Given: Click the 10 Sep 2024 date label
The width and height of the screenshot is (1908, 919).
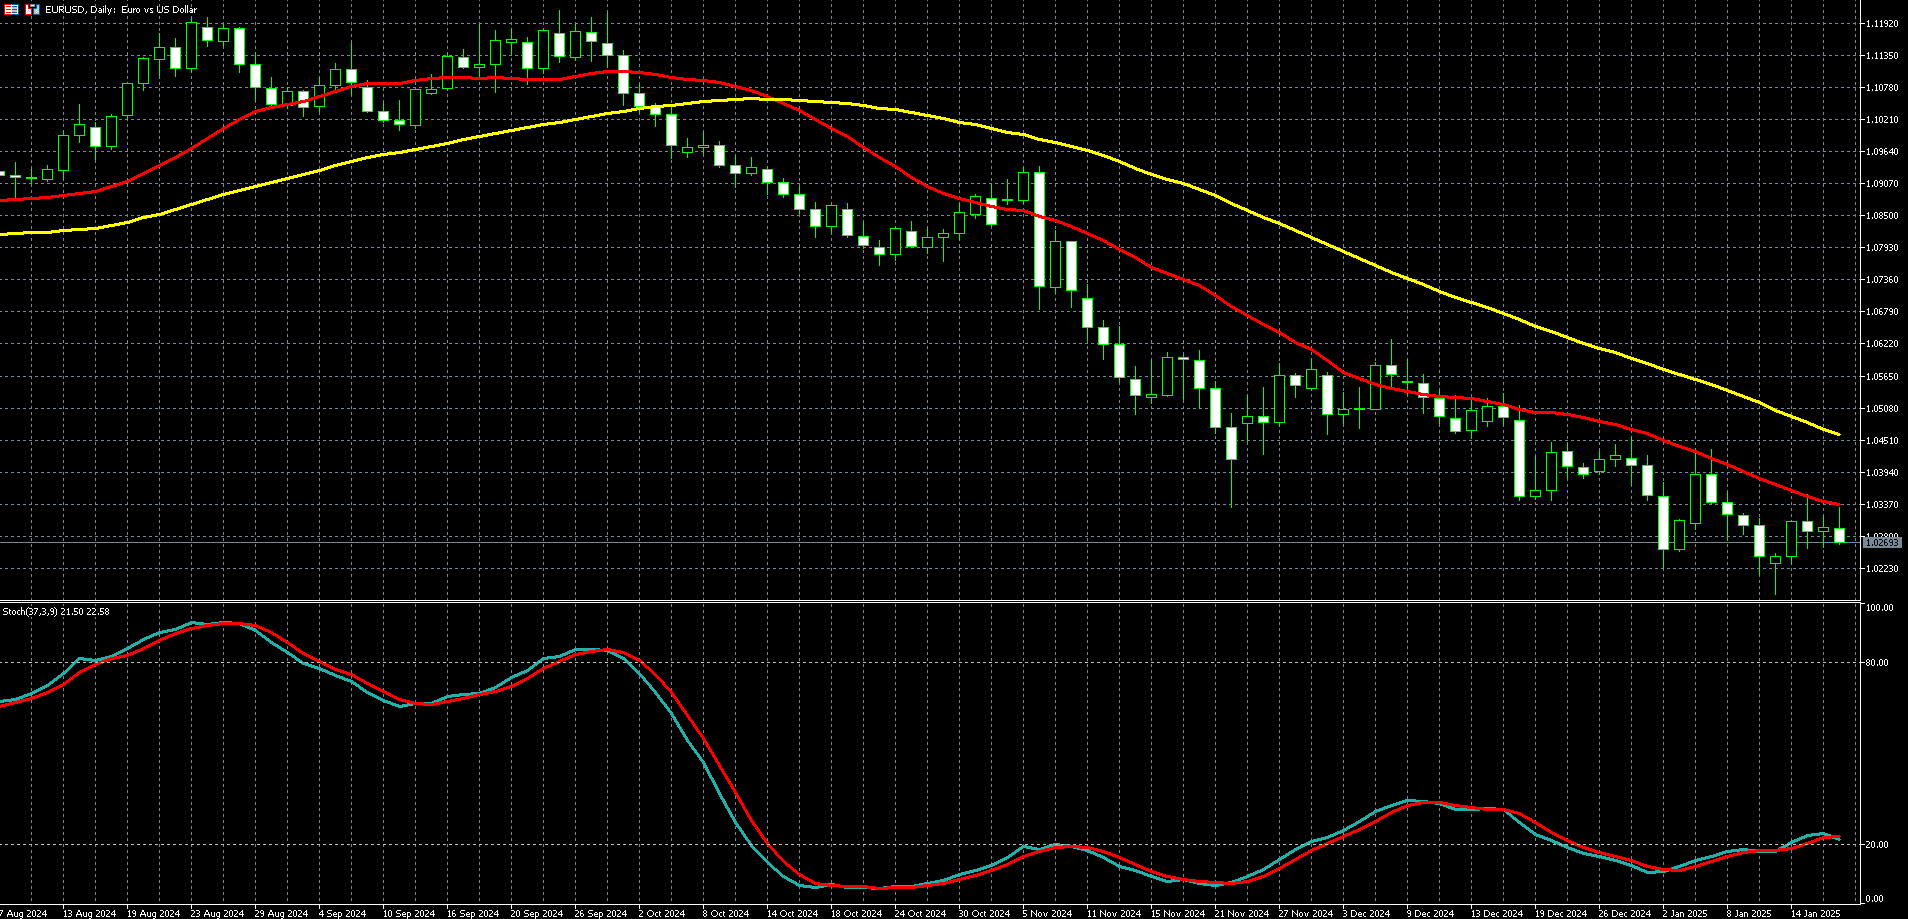Looking at the screenshot, I should click(x=409, y=913).
